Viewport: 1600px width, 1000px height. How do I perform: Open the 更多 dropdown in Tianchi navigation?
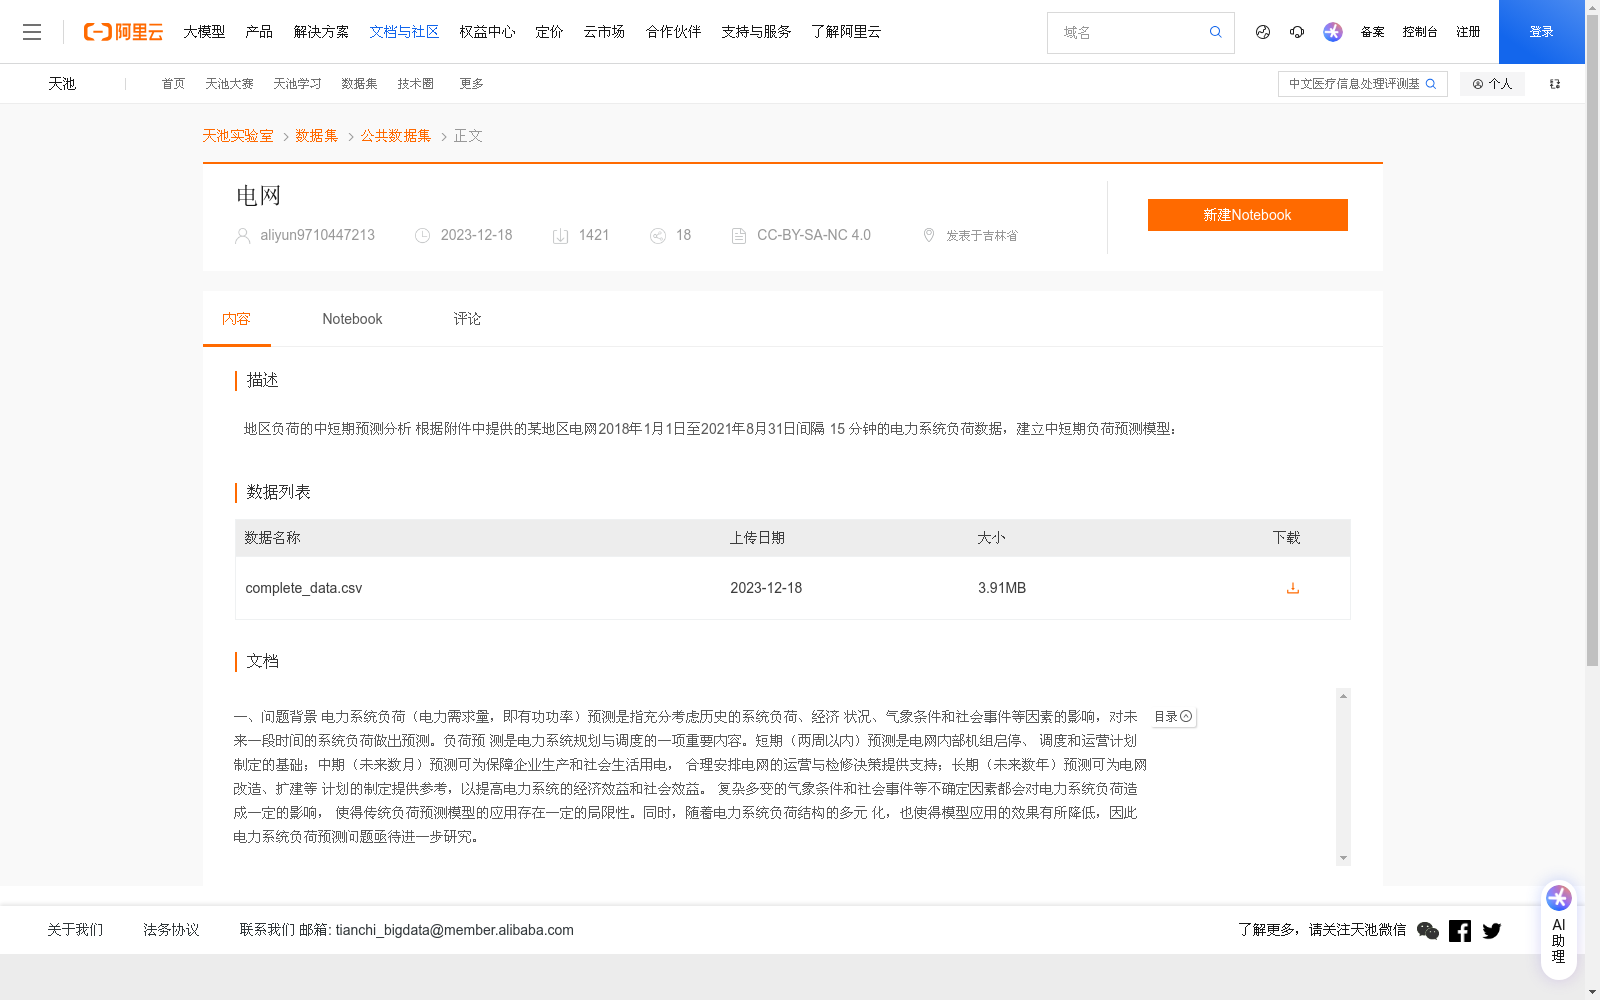click(471, 83)
